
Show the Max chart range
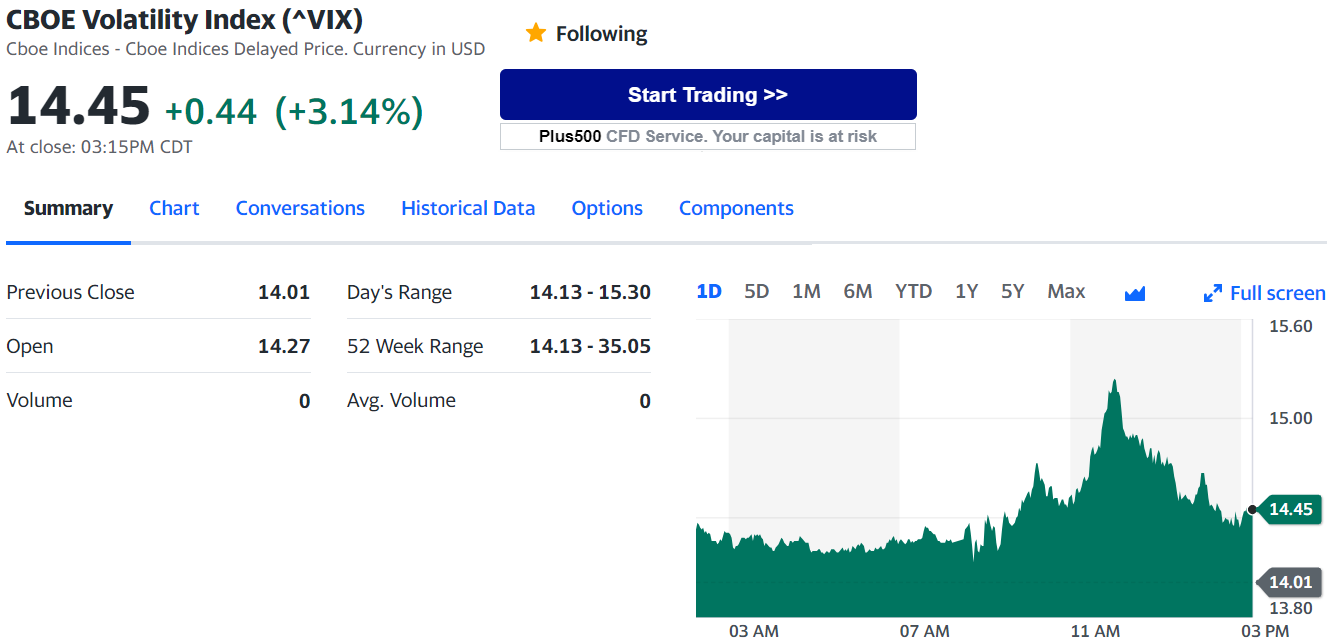click(x=1066, y=291)
